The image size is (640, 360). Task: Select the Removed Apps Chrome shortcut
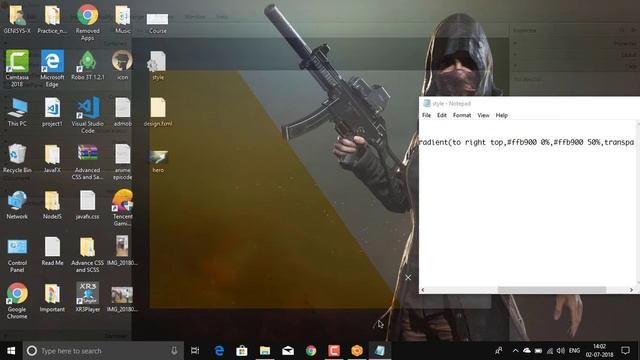pyautogui.click(x=87, y=22)
